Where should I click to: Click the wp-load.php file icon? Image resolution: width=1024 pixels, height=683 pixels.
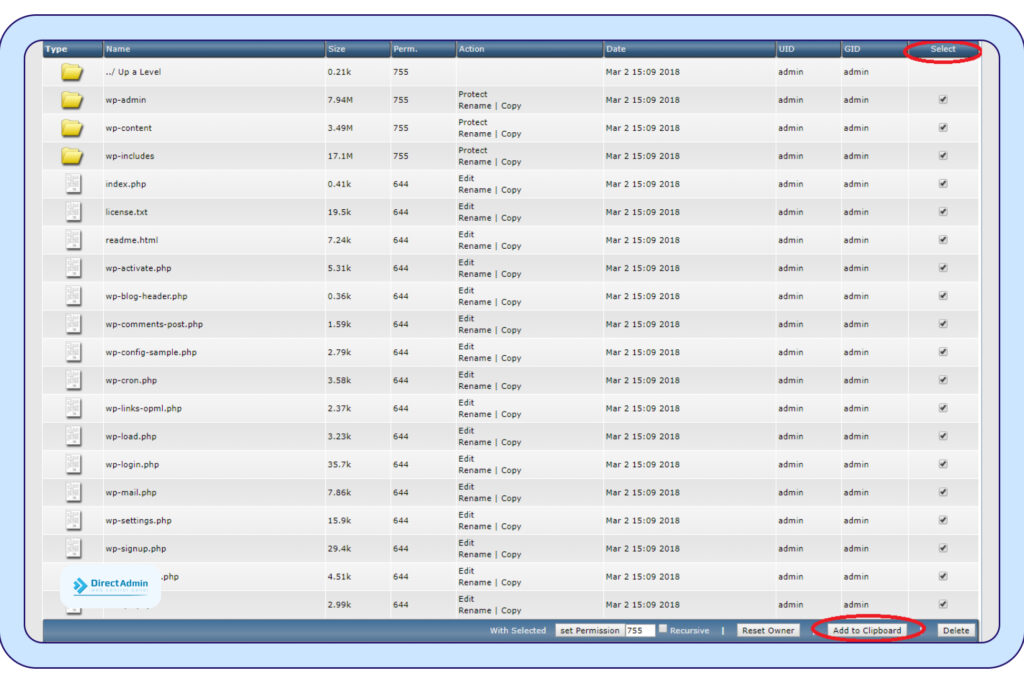tap(73, 437)
